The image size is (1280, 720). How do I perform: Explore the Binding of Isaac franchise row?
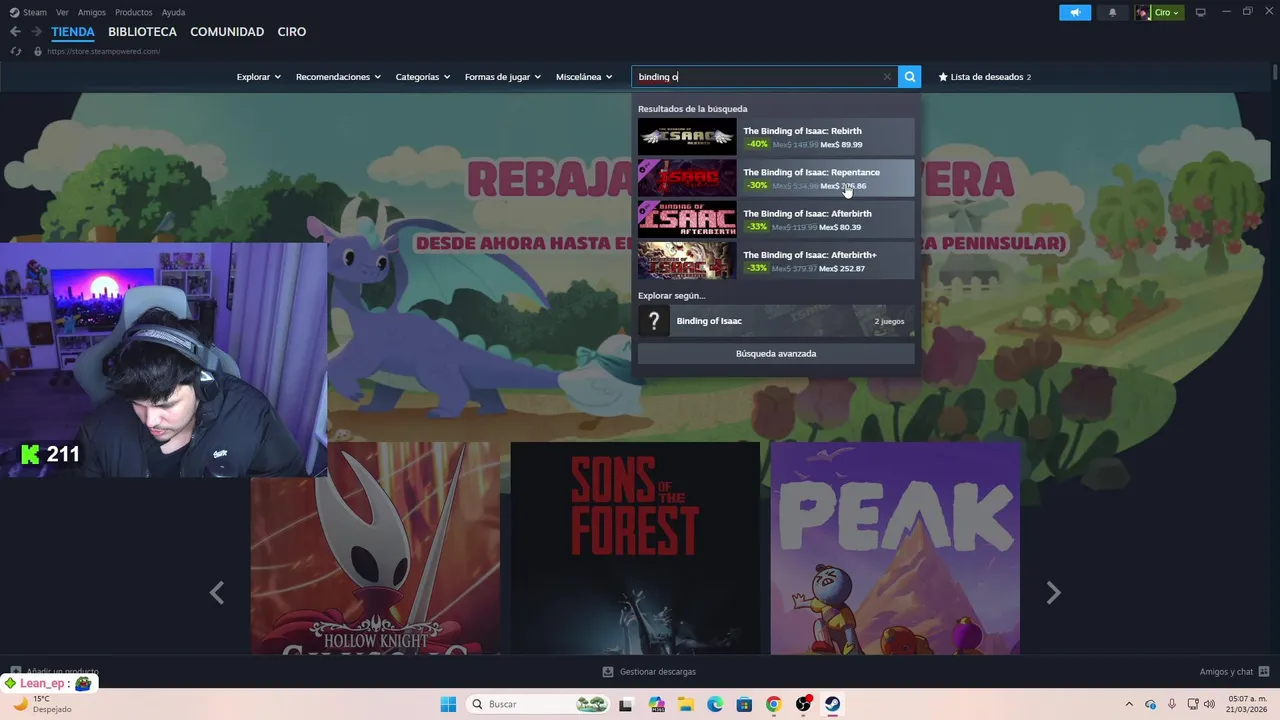[x=776, y=321]
